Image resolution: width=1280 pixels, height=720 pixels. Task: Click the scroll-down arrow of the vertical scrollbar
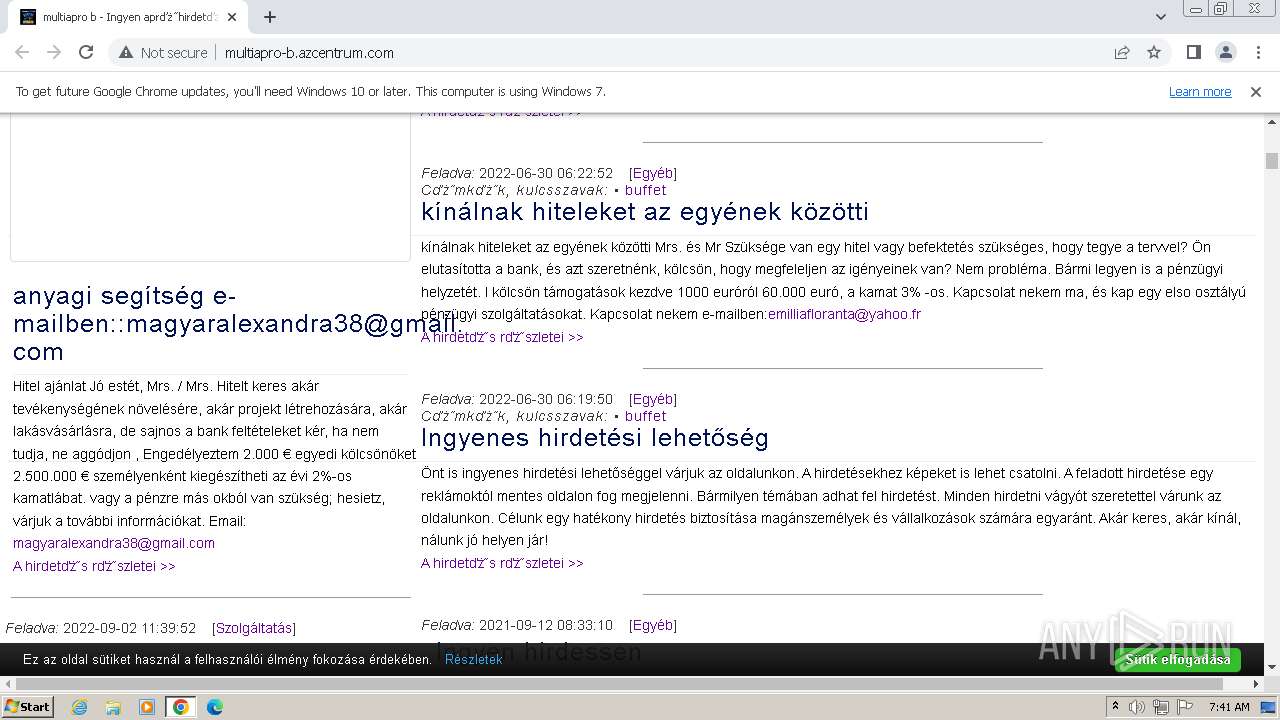tap(1272, 667)
